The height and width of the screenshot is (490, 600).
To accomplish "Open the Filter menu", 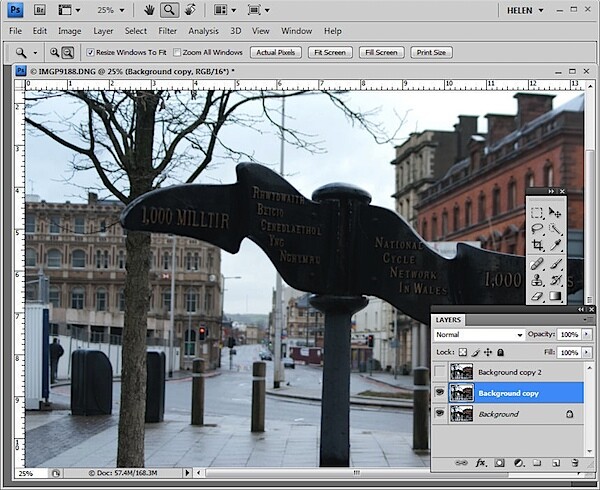I will pos(168,31).
